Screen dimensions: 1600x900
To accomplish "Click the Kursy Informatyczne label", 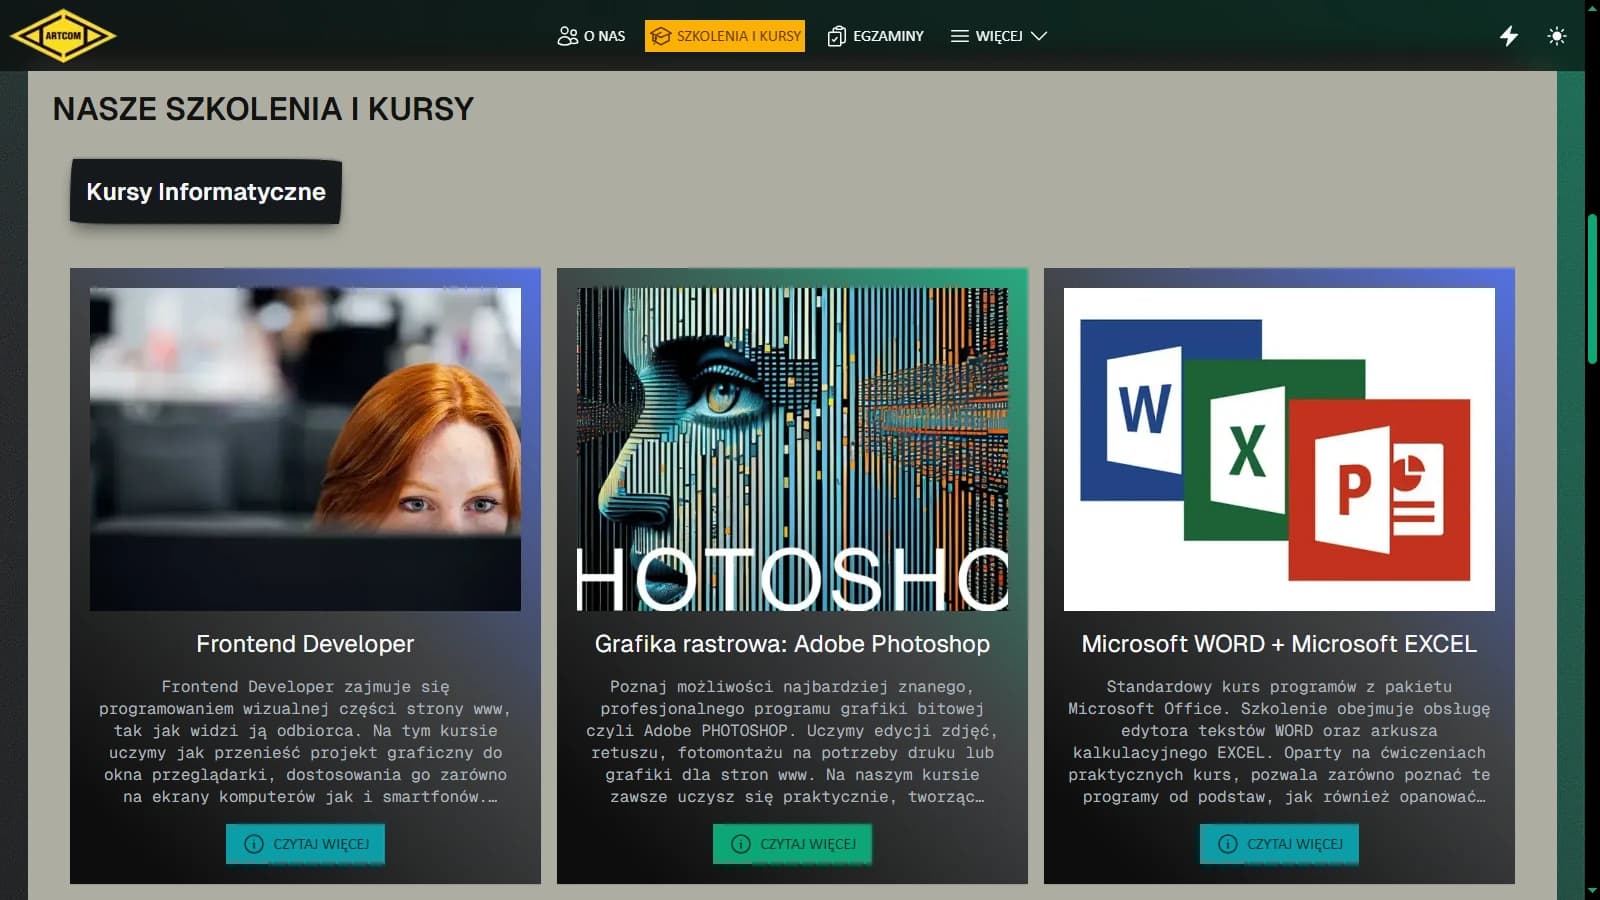I will 205,193.
